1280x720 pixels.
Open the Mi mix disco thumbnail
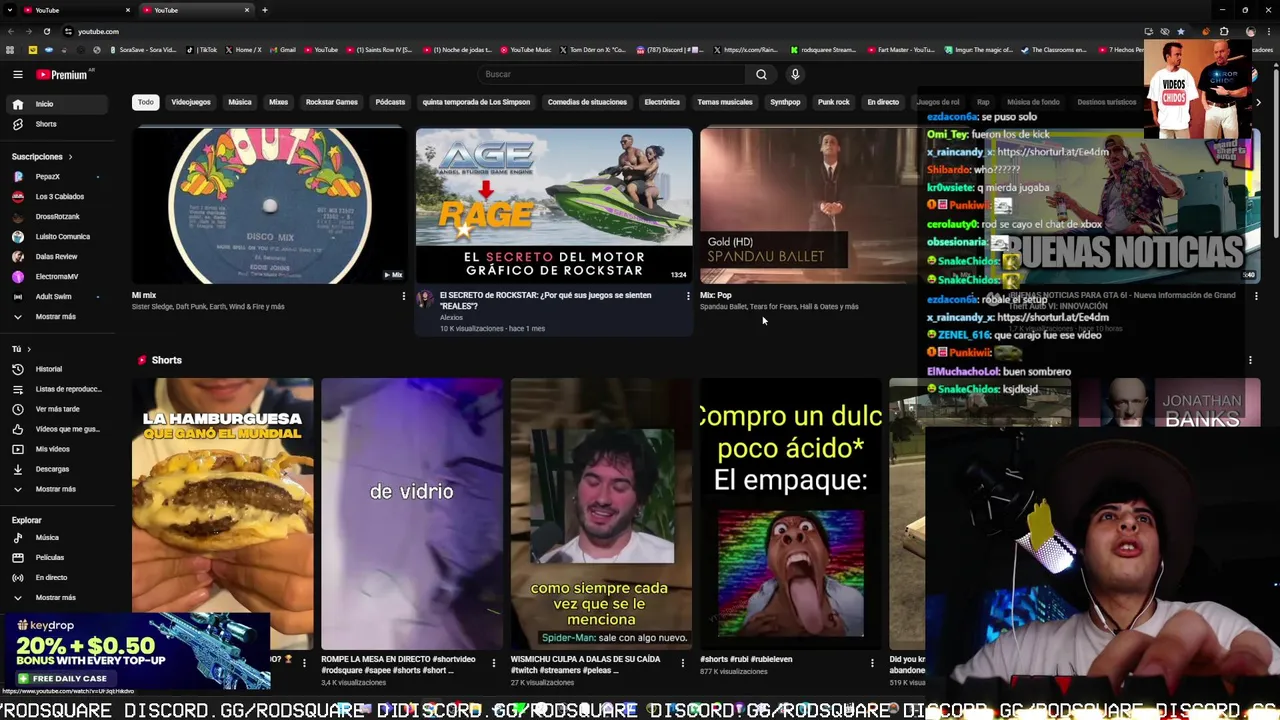(269, 206)
